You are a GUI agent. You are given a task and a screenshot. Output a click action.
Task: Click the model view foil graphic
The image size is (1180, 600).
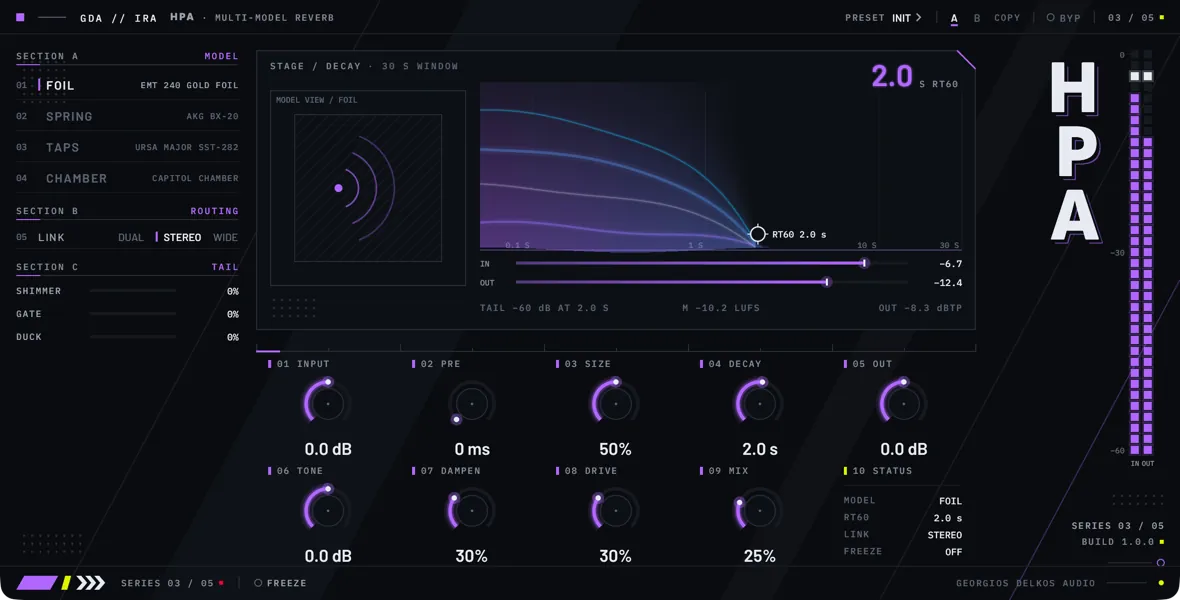[x=368, y=188]
